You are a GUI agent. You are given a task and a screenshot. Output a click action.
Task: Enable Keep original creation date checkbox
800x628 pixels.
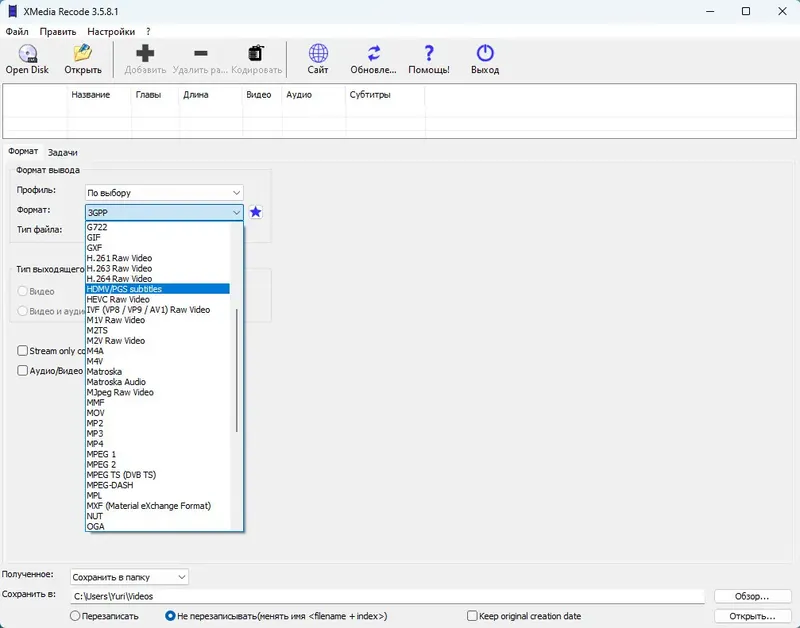click(472, 616)
